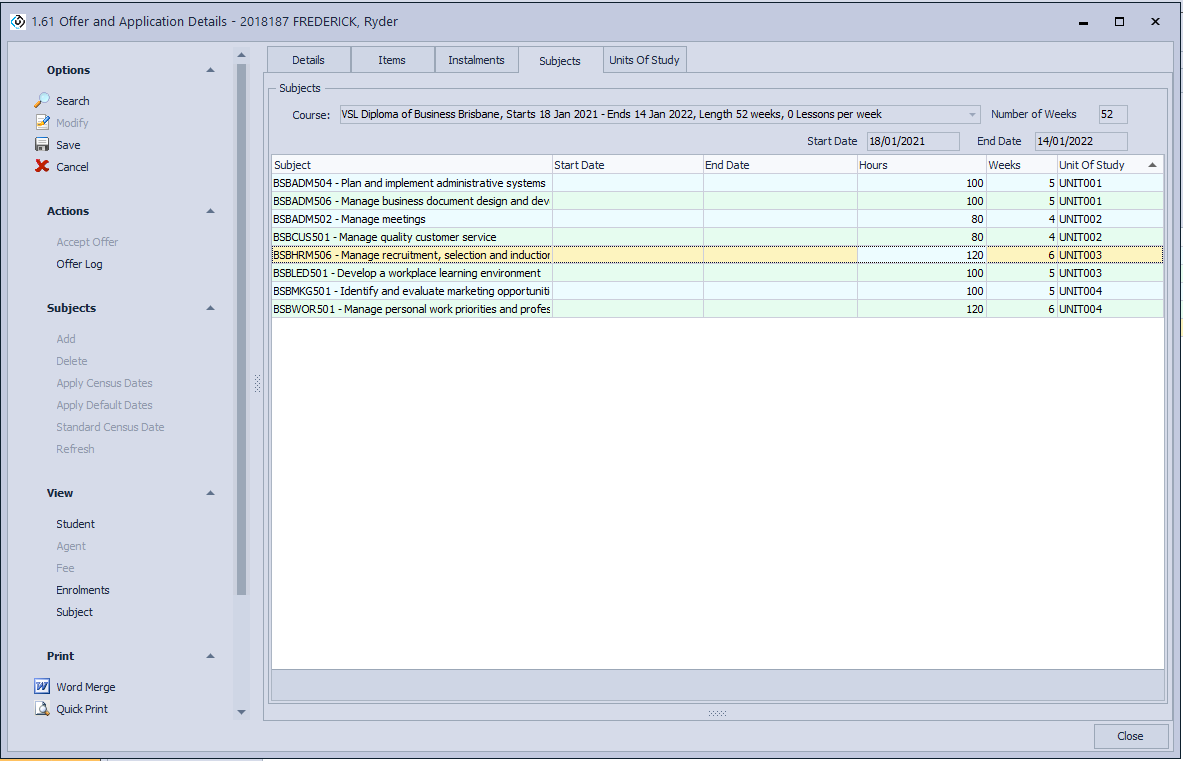Switch to the Details tab
The height and width of the screenshot is (761, 1183).
(308, 60)
